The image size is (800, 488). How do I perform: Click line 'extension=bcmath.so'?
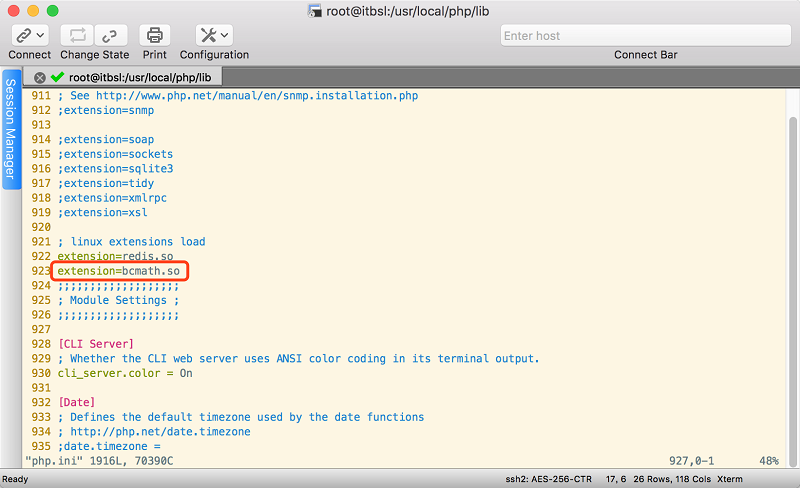(x=118, y=271)
